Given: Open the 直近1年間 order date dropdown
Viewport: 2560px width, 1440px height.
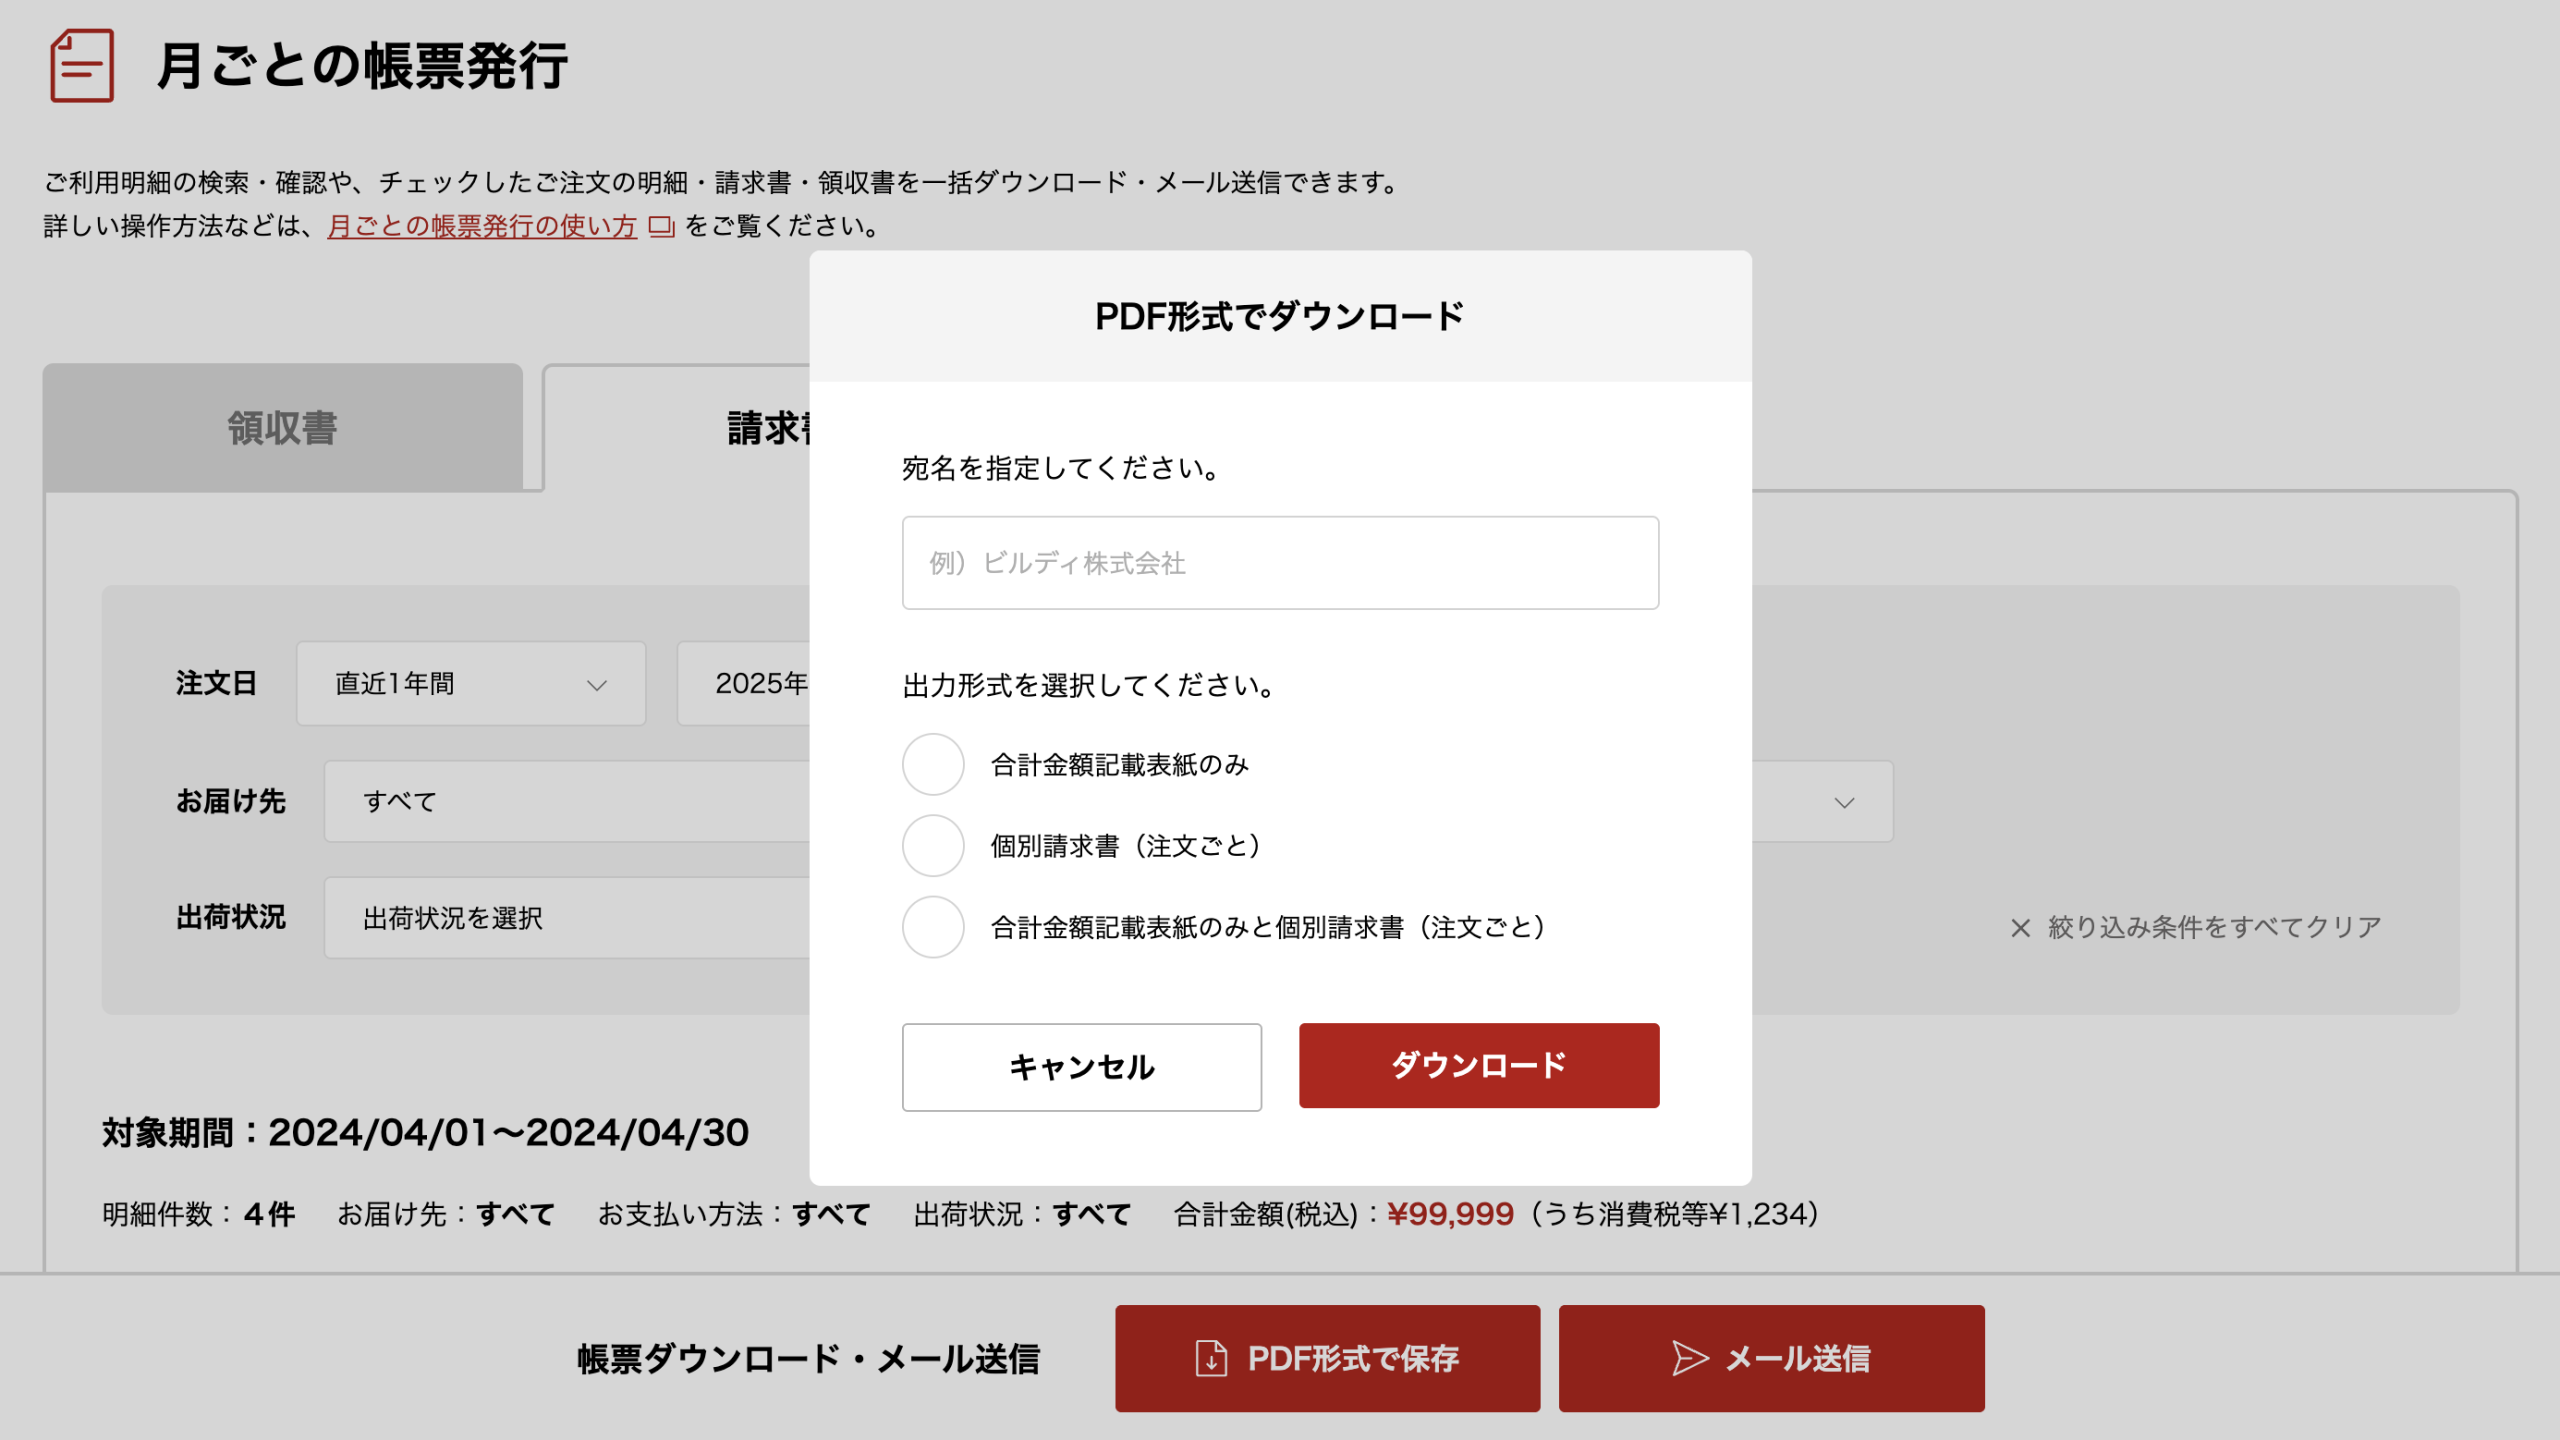Looking at the screenshot, I should point(471,683).
